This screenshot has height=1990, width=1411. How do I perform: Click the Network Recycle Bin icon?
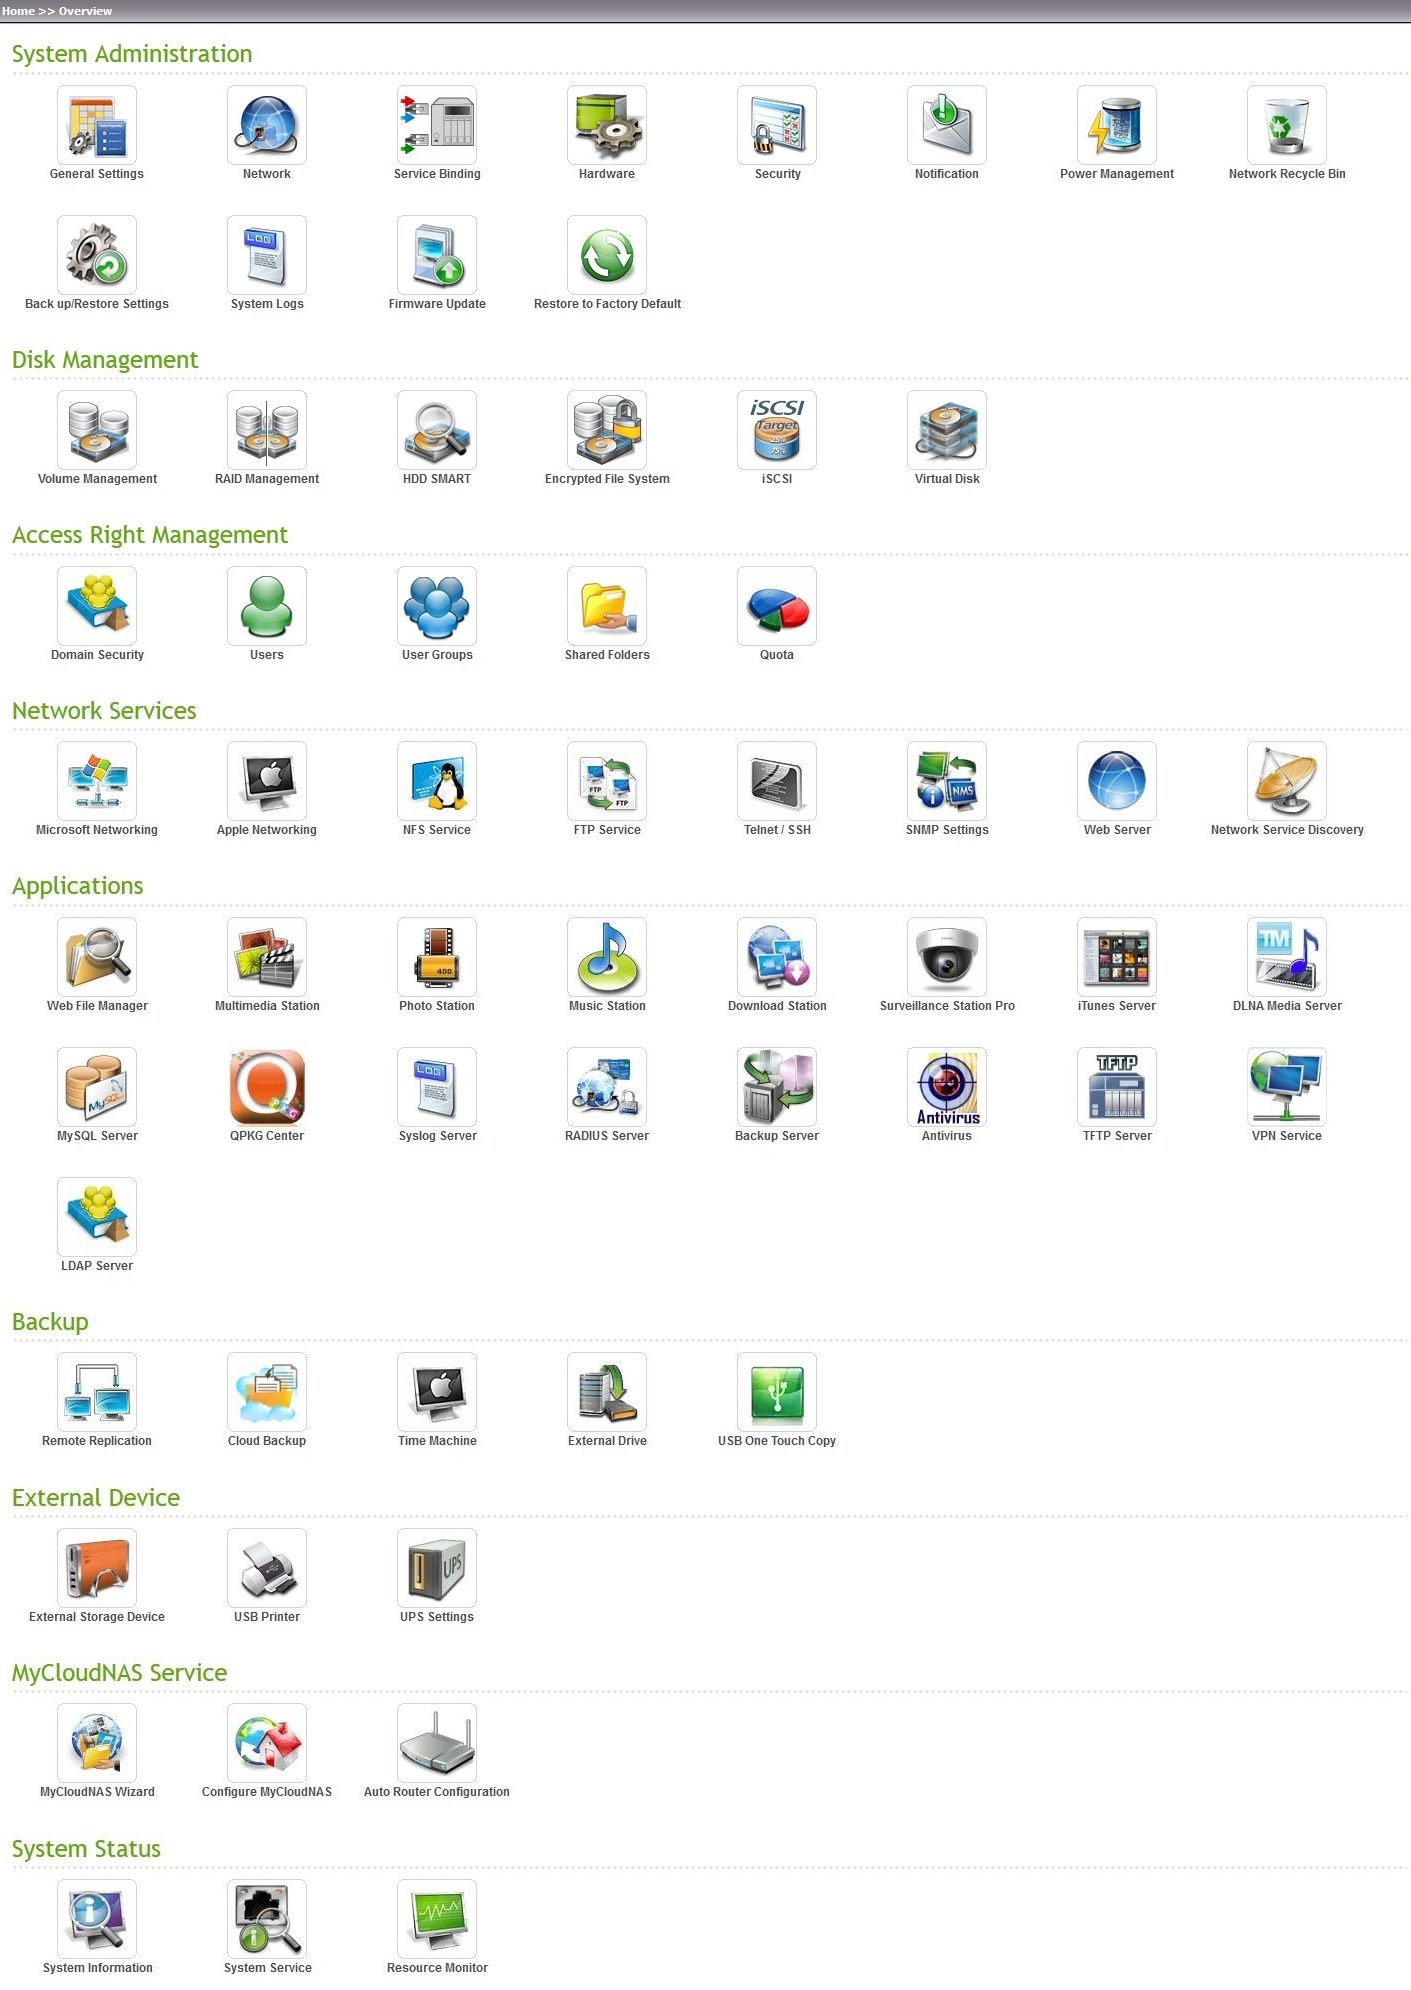tap(1286, 125)
